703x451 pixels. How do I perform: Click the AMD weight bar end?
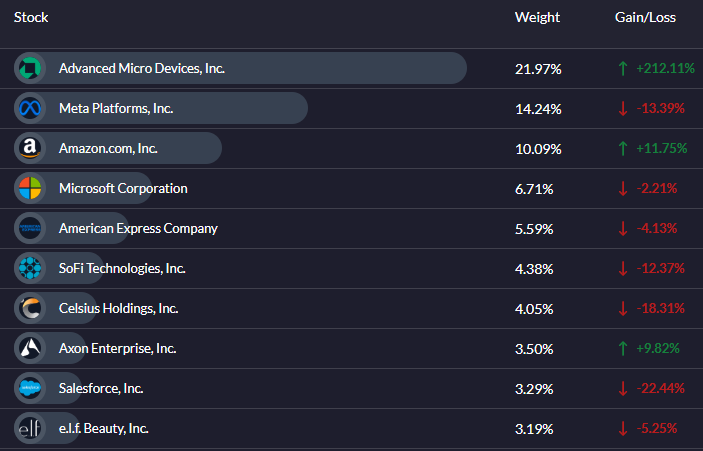457,68
